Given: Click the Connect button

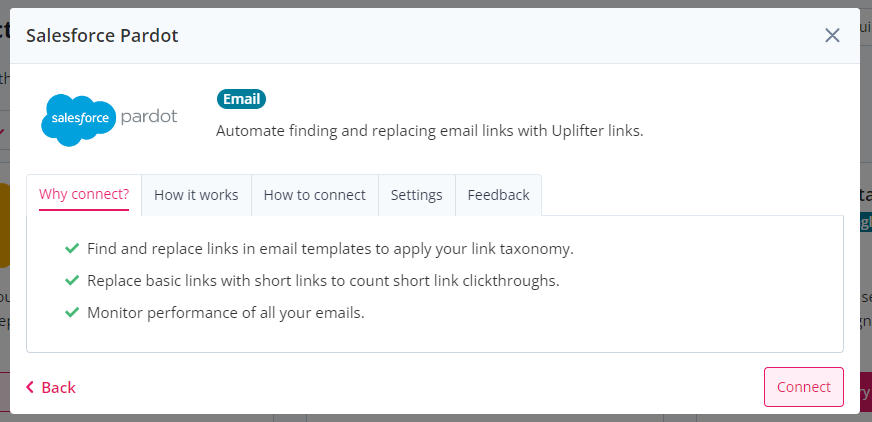Looking at the screenshot, I should pos(804,387).
